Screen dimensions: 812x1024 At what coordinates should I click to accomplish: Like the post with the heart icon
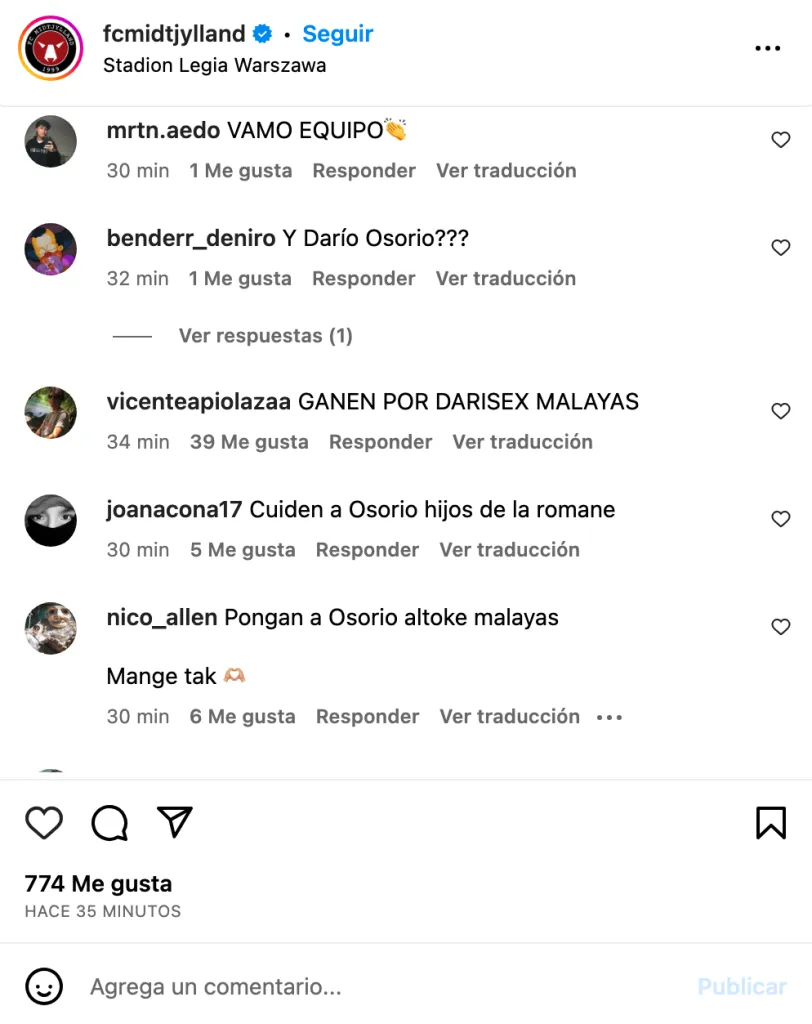44,822
